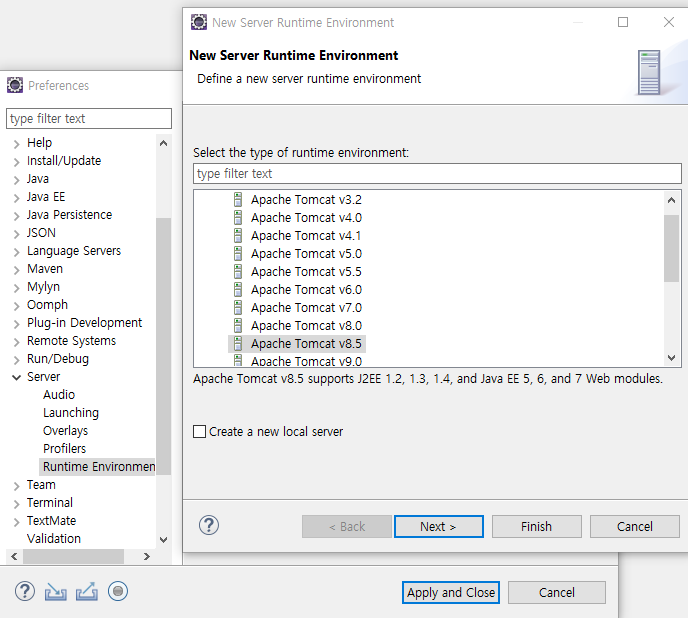This screenshot has height=618, width=688.
Task: Expand the Java Persistence node
Action: pos(17,216)
